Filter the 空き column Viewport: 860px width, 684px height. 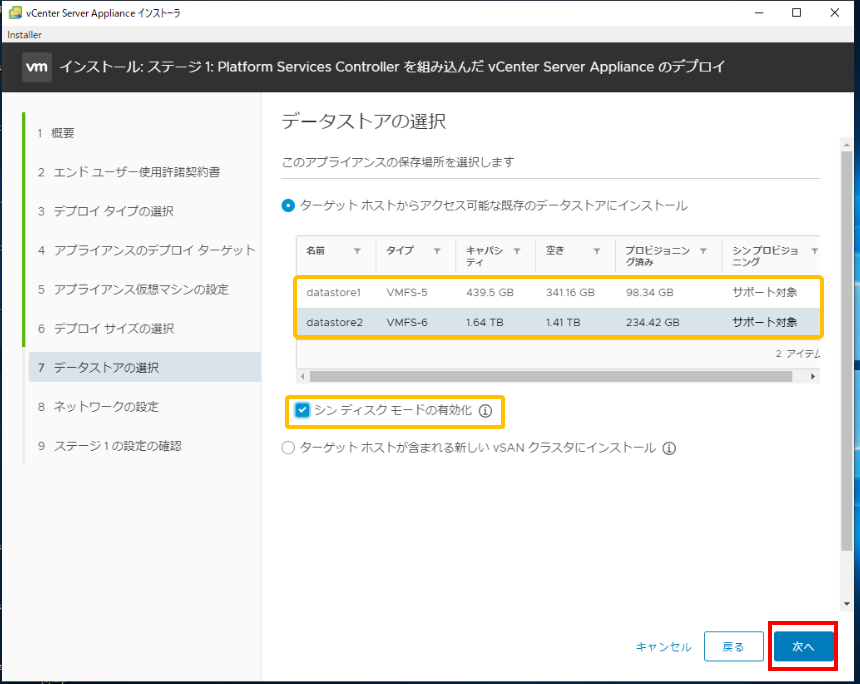[x=597, y=251]
